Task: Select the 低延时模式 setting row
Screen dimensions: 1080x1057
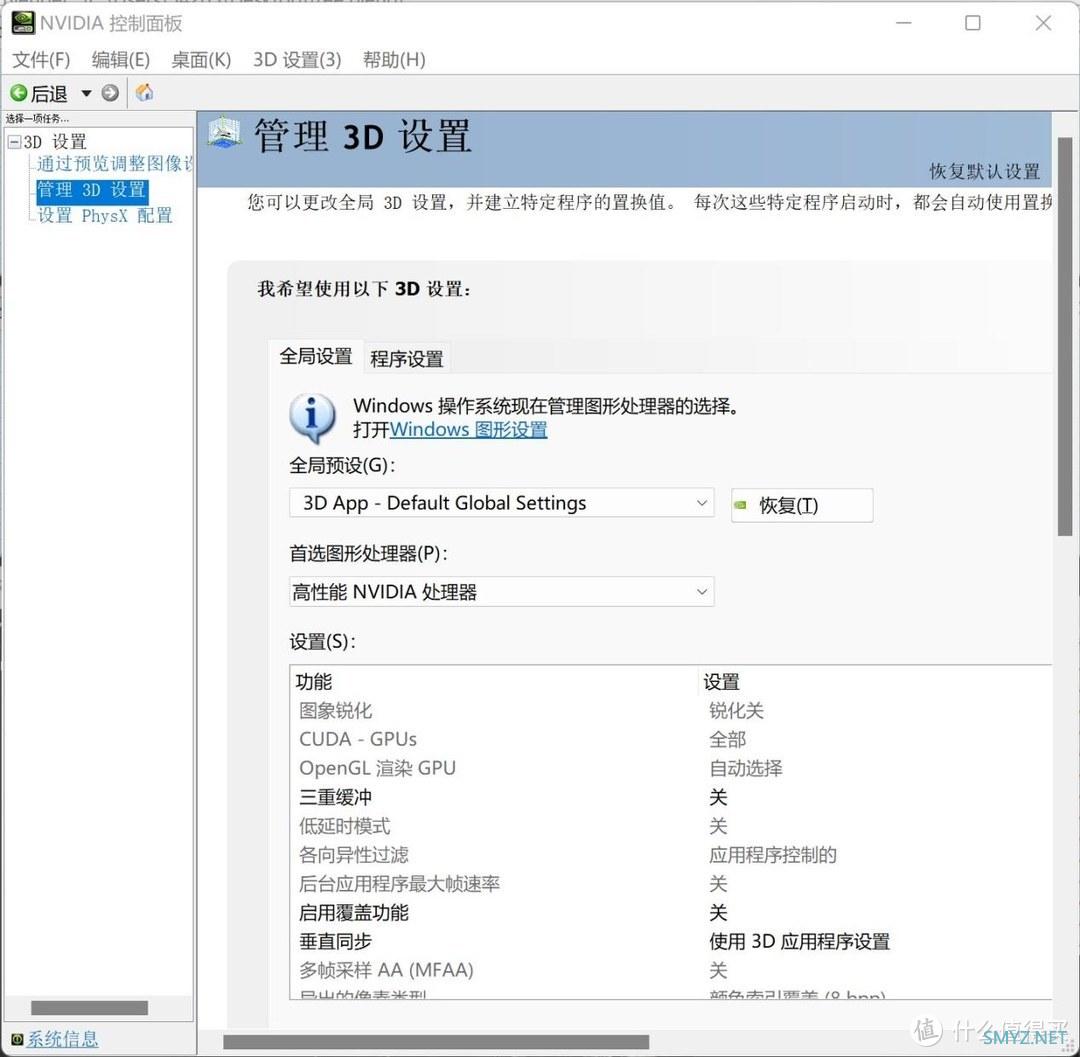Action: pos(671,826)
